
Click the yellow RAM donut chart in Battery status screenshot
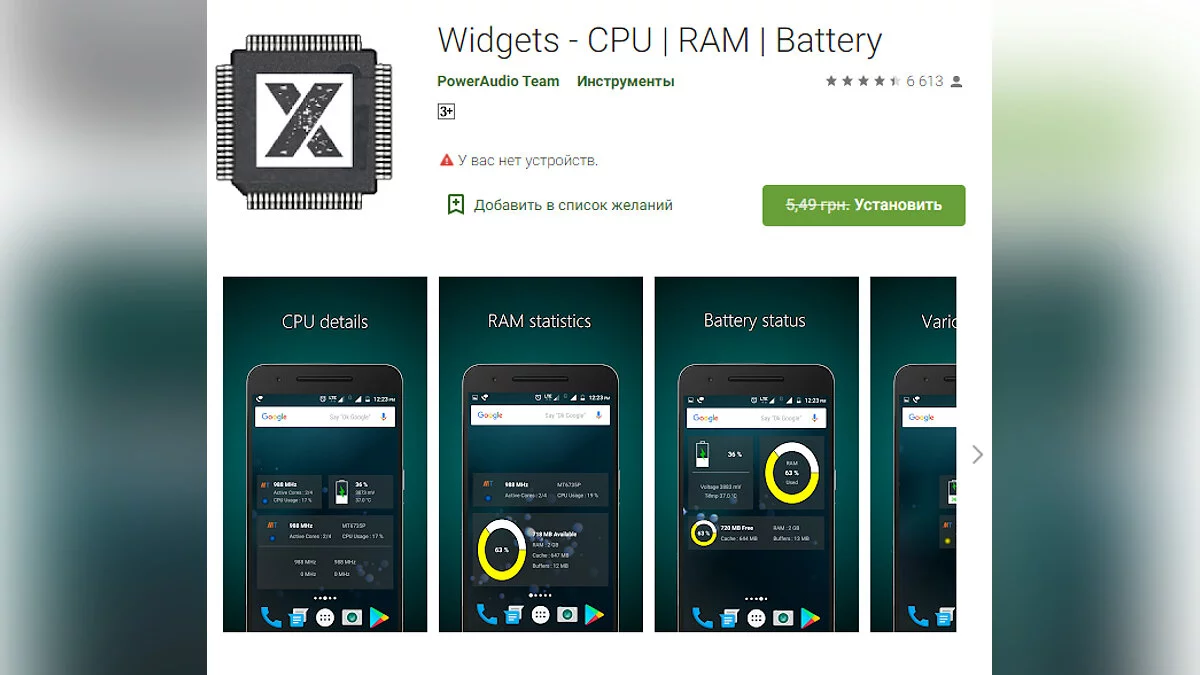[791, 472]
